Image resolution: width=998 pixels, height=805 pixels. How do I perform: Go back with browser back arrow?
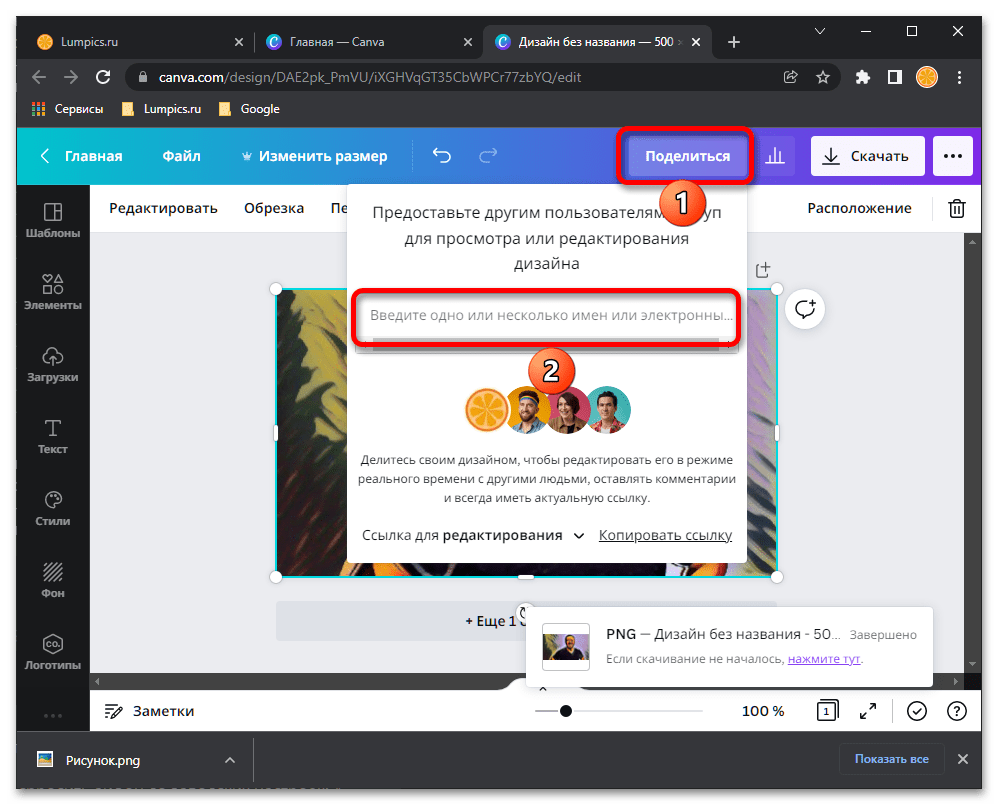(39, 78)
